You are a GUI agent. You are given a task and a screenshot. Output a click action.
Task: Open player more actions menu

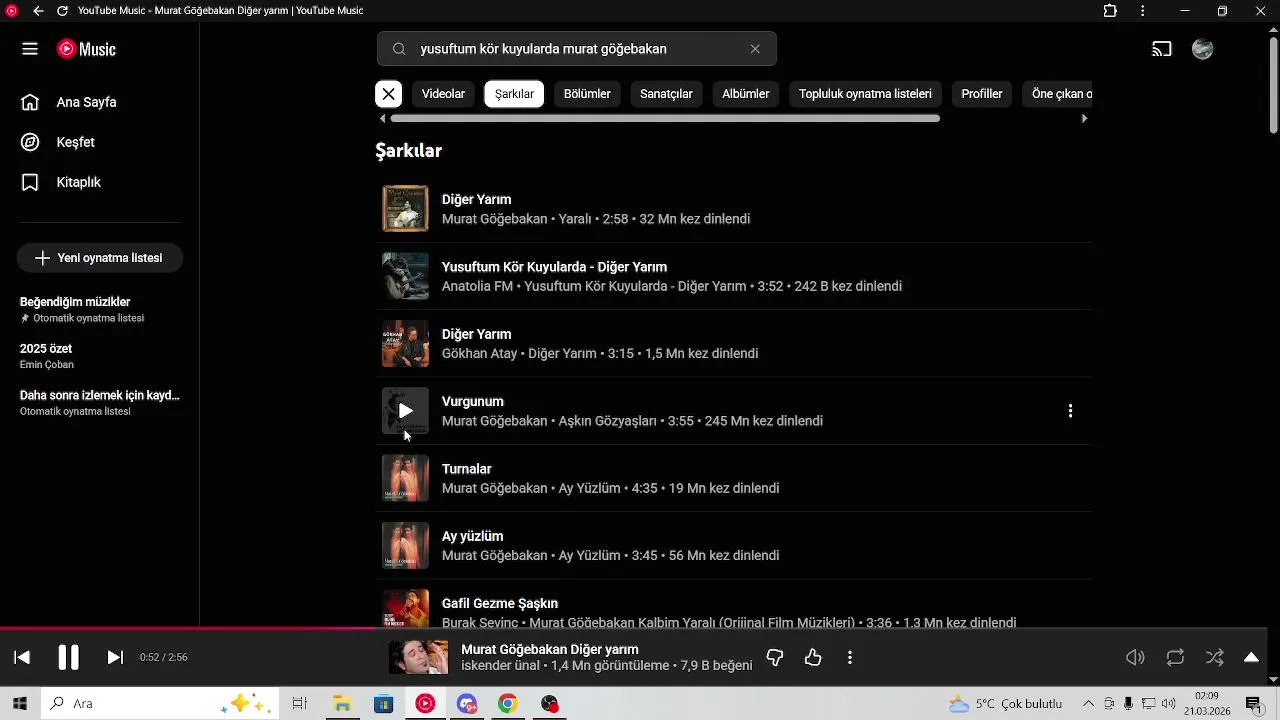pyautogui.click(x=850, y=657)
